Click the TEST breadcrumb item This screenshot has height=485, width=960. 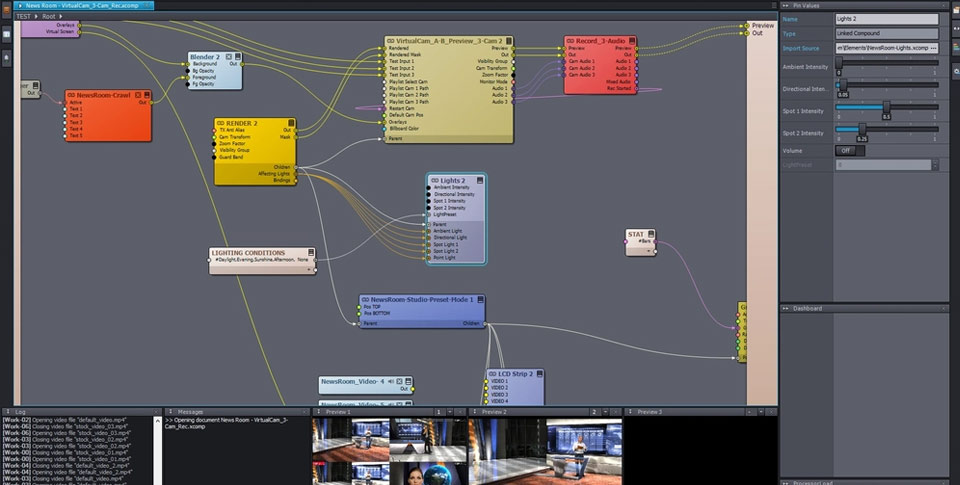coord(23,17)
